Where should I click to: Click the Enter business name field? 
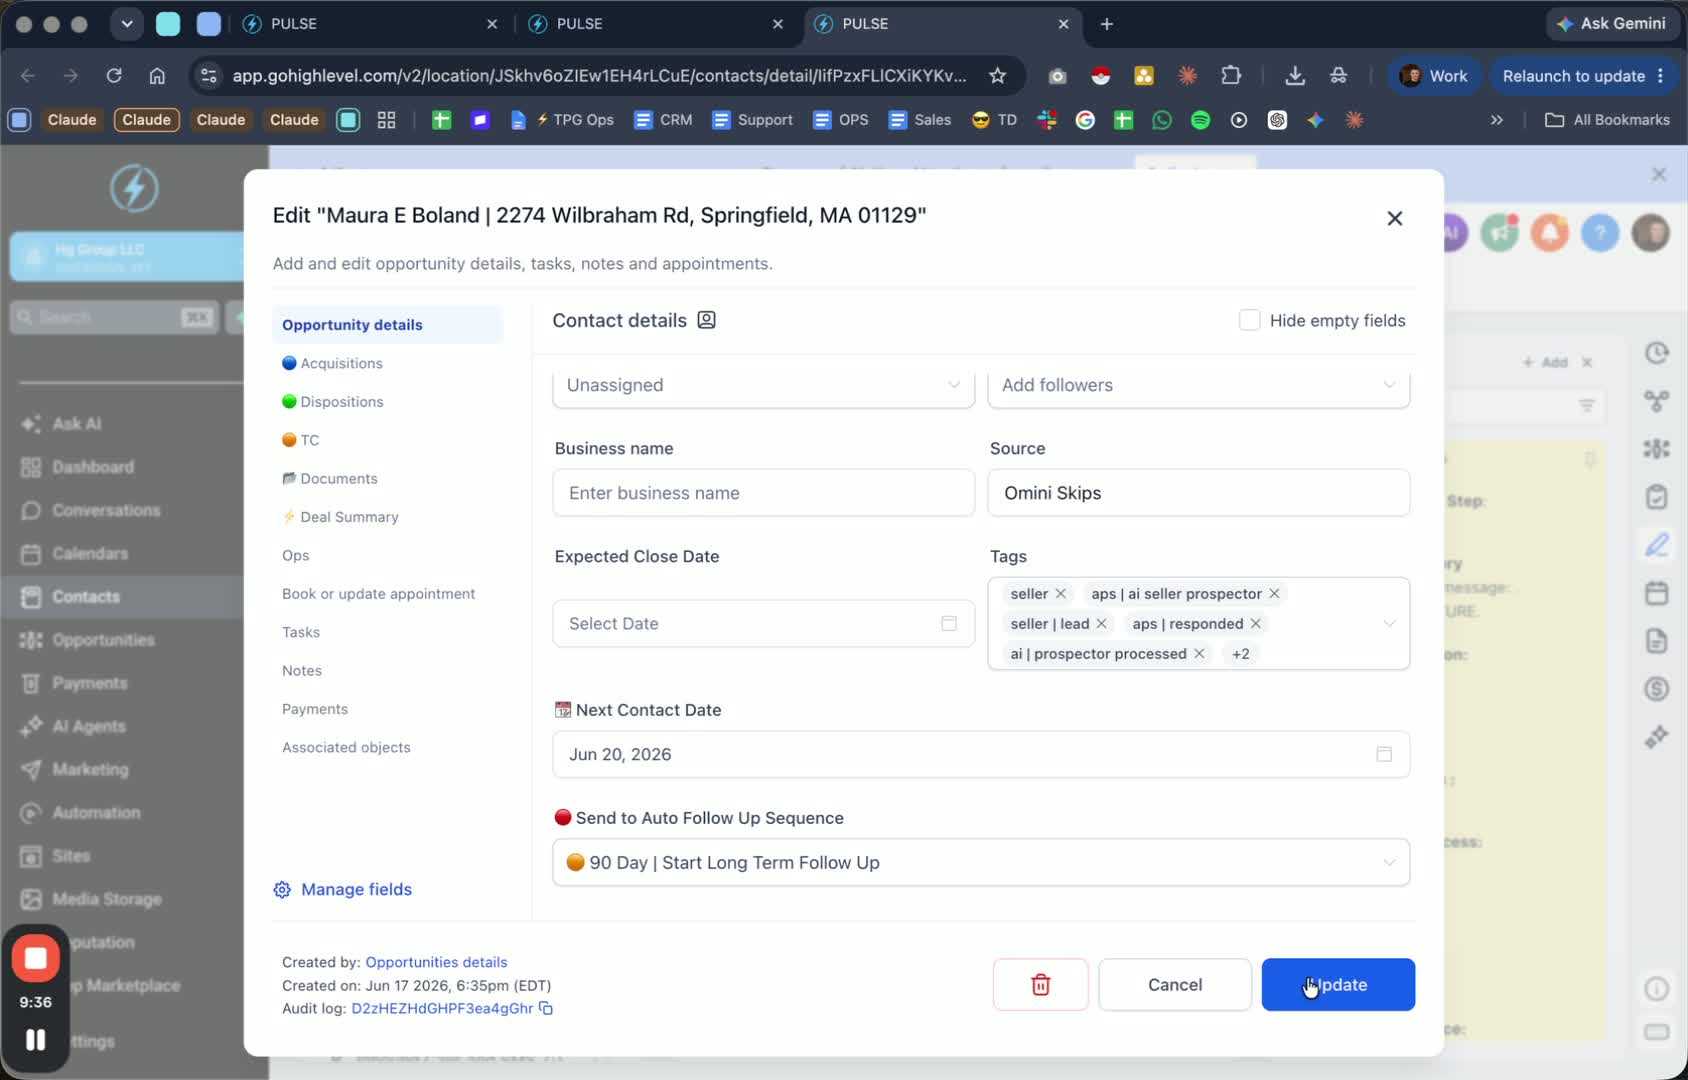coord(763,493)
